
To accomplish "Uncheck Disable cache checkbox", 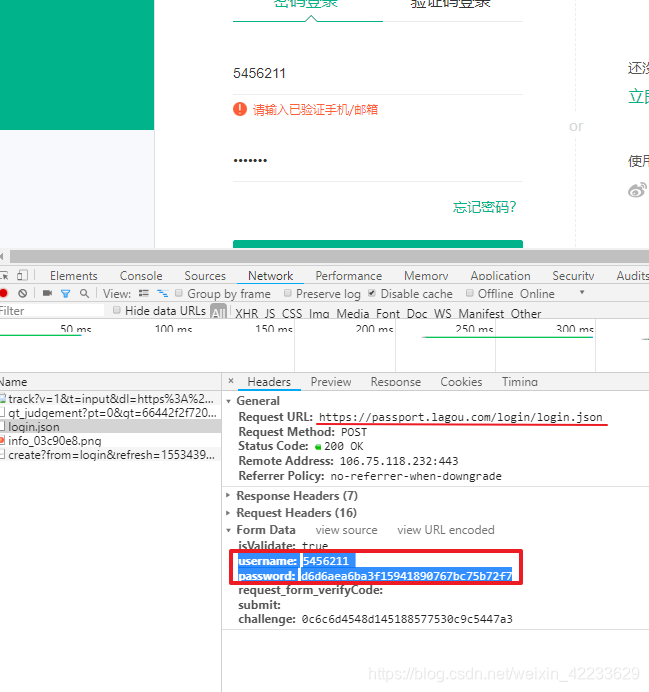I will pyautogui.click(x=372, y=293).
